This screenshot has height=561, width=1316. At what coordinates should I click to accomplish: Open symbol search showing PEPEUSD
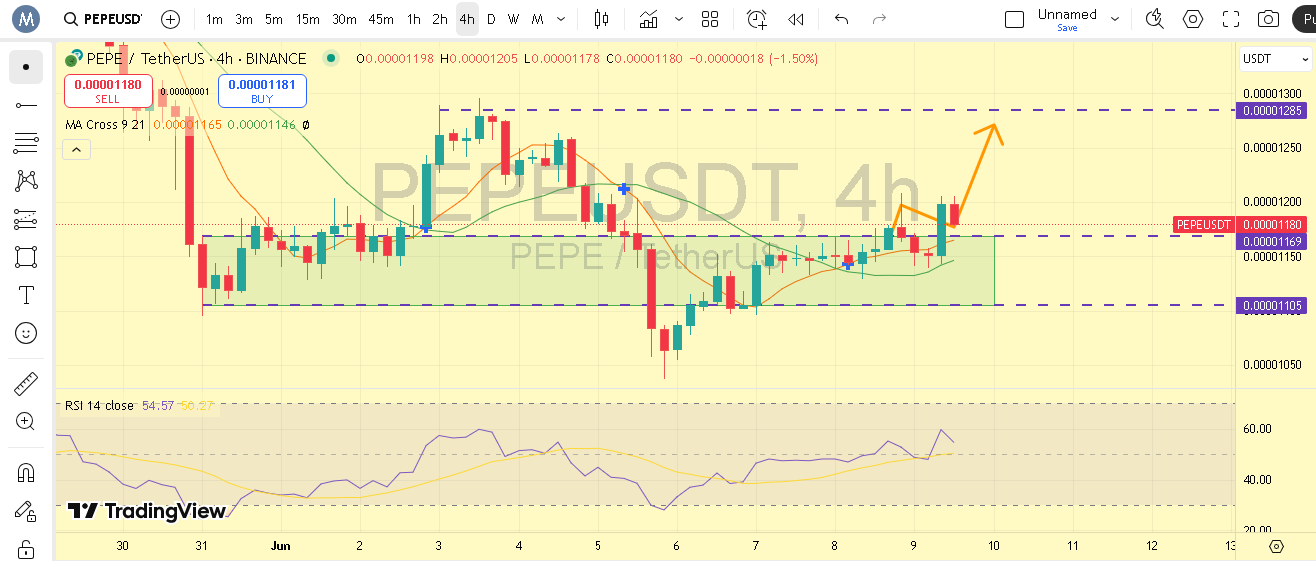[102, 19]
